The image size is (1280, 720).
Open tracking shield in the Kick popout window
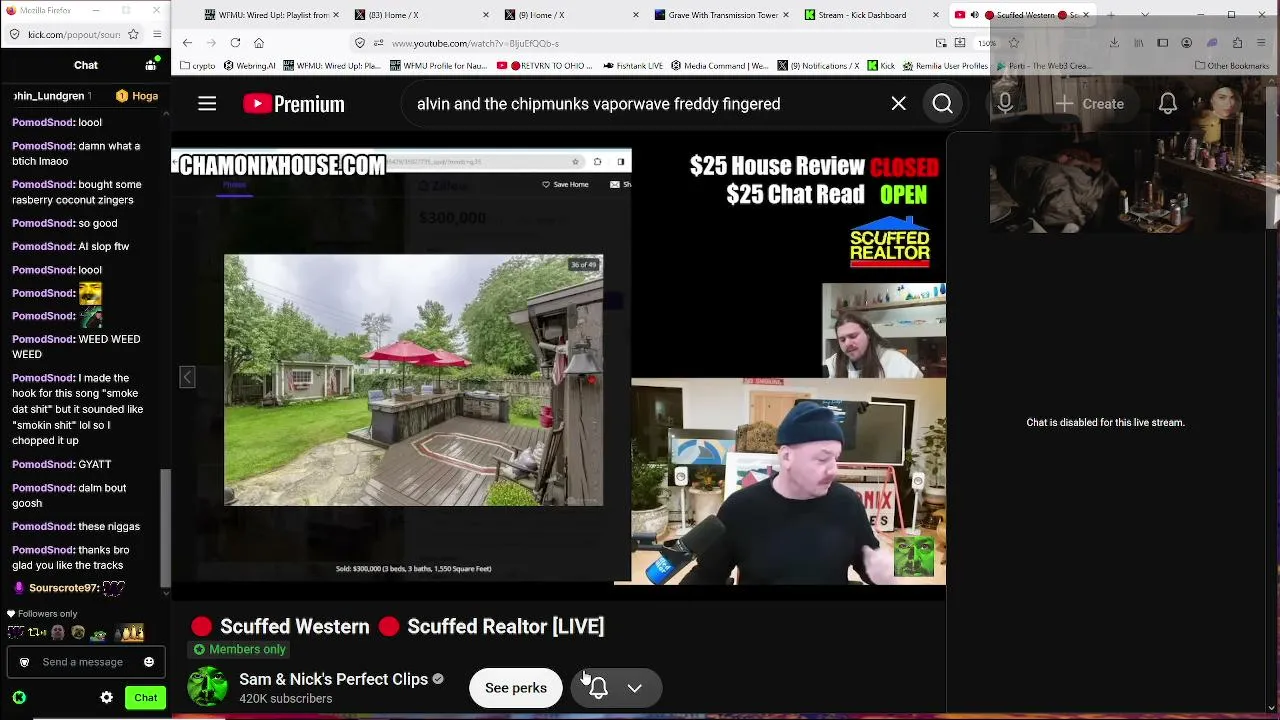13,34
